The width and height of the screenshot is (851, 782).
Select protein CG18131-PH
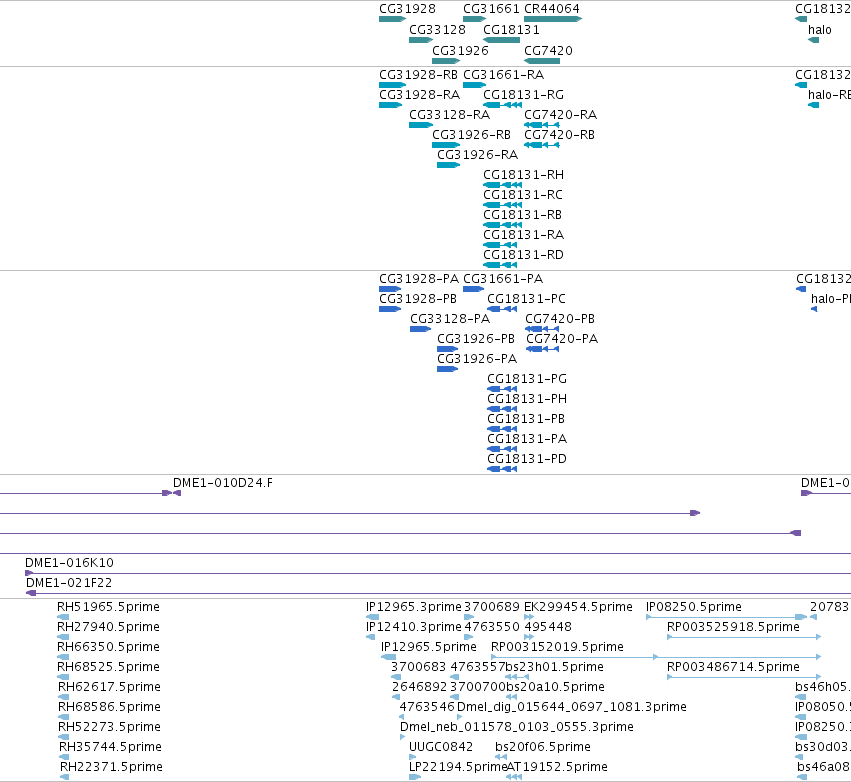[x=502, y=409]
